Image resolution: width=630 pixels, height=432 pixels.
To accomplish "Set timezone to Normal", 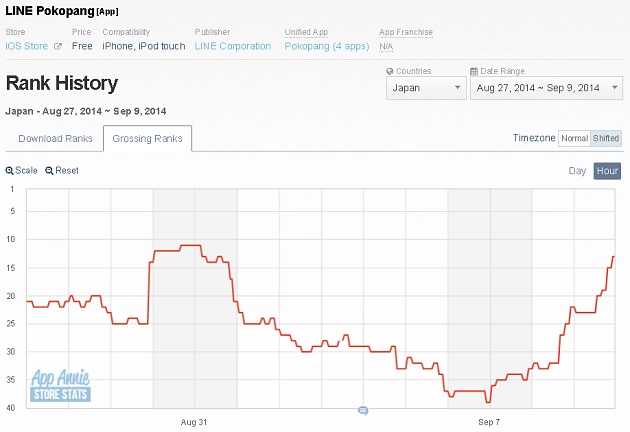I will point(574,138).
